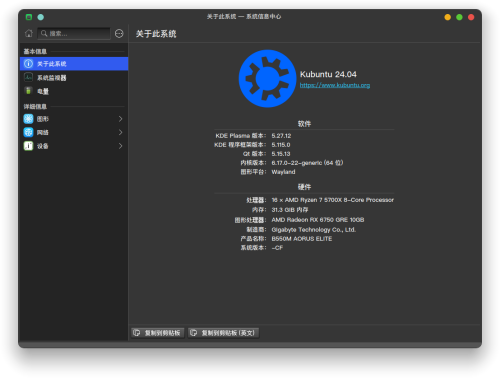Click the green maximize window button

[x=459, y=17]
